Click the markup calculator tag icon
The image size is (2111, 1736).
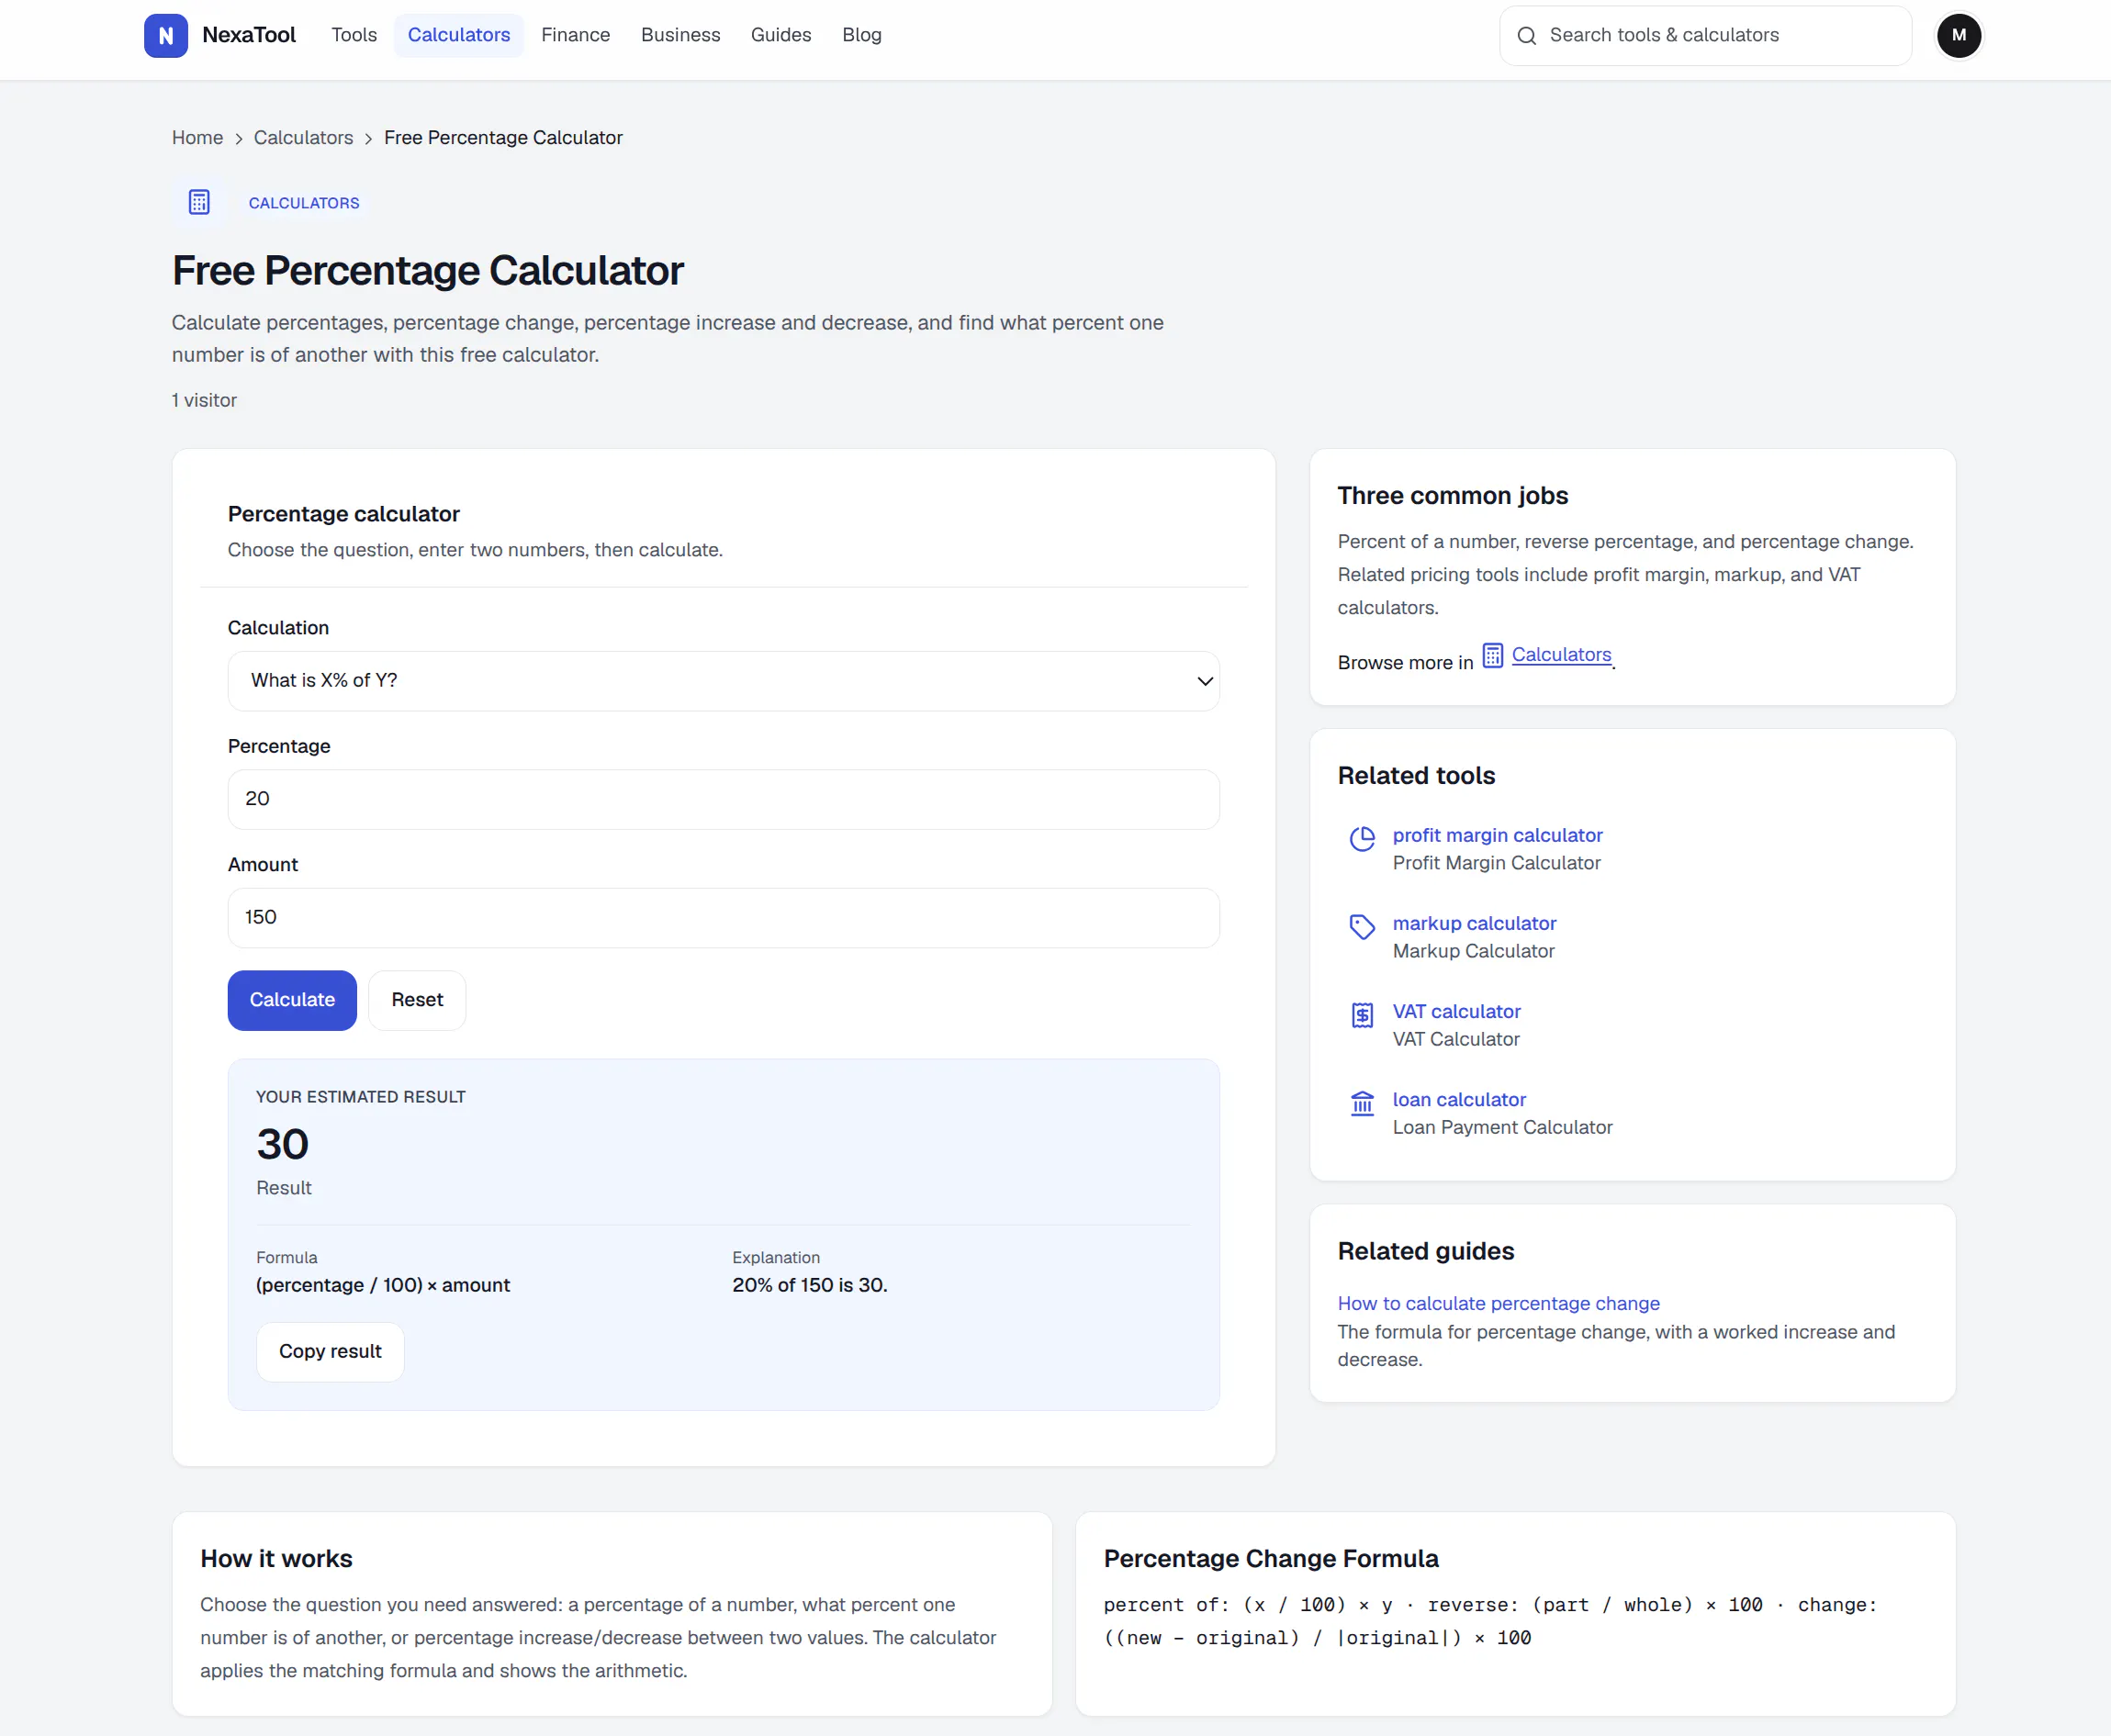(1362, 927)
